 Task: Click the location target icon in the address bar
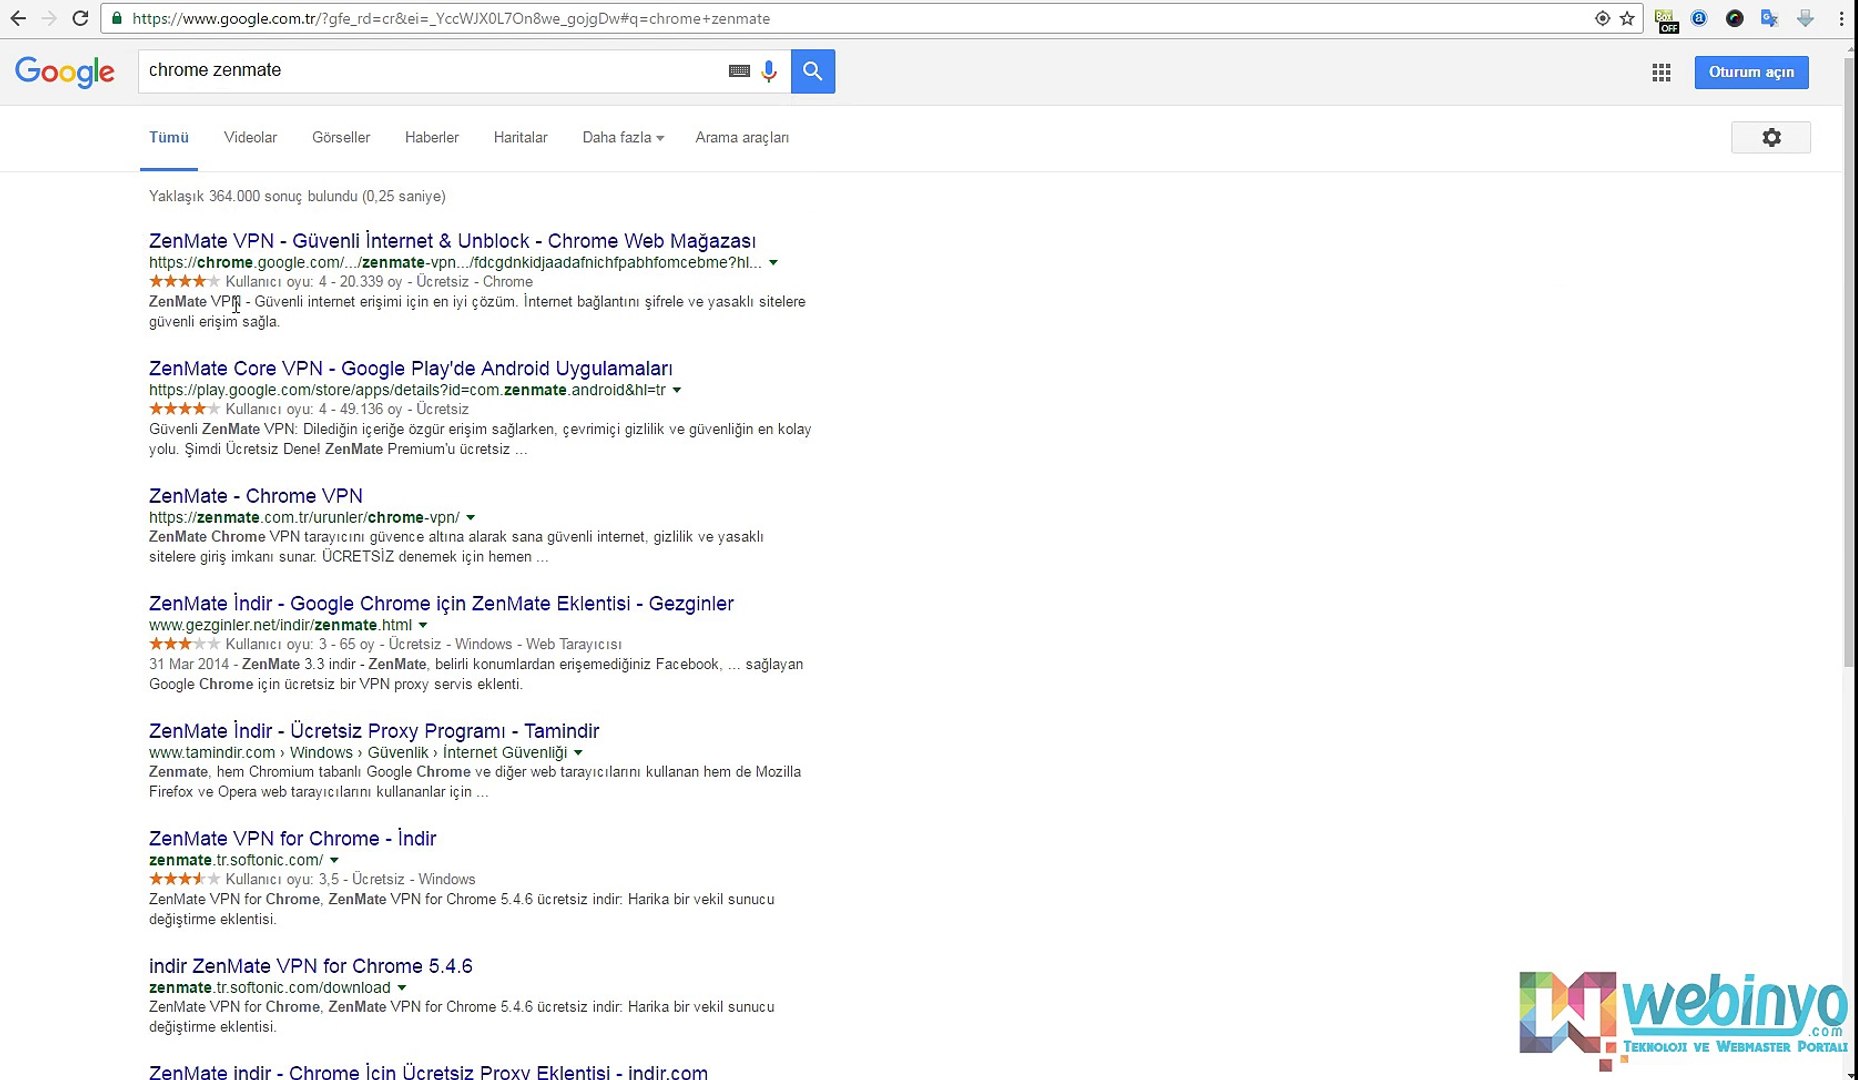1602,18
